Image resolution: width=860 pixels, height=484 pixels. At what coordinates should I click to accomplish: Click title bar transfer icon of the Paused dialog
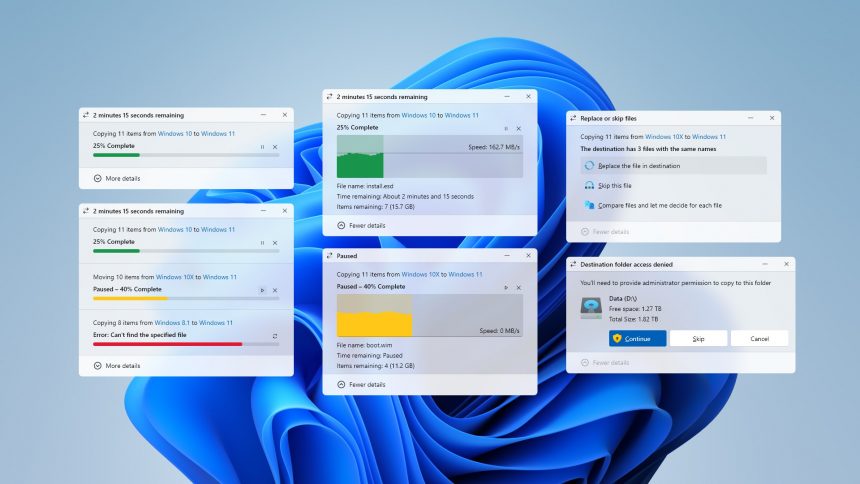329,256
